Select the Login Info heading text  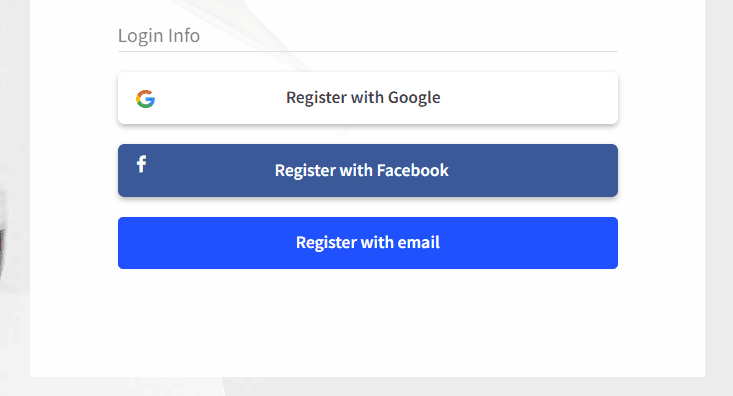point(159,36)
